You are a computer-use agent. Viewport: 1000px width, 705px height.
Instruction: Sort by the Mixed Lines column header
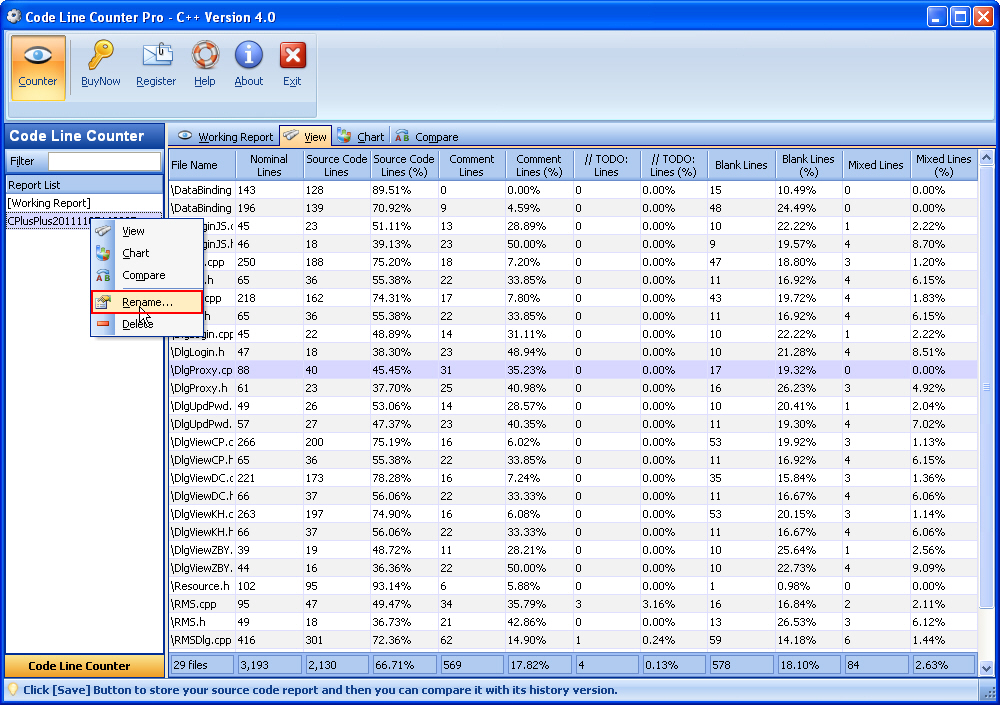tap(876, 165)
